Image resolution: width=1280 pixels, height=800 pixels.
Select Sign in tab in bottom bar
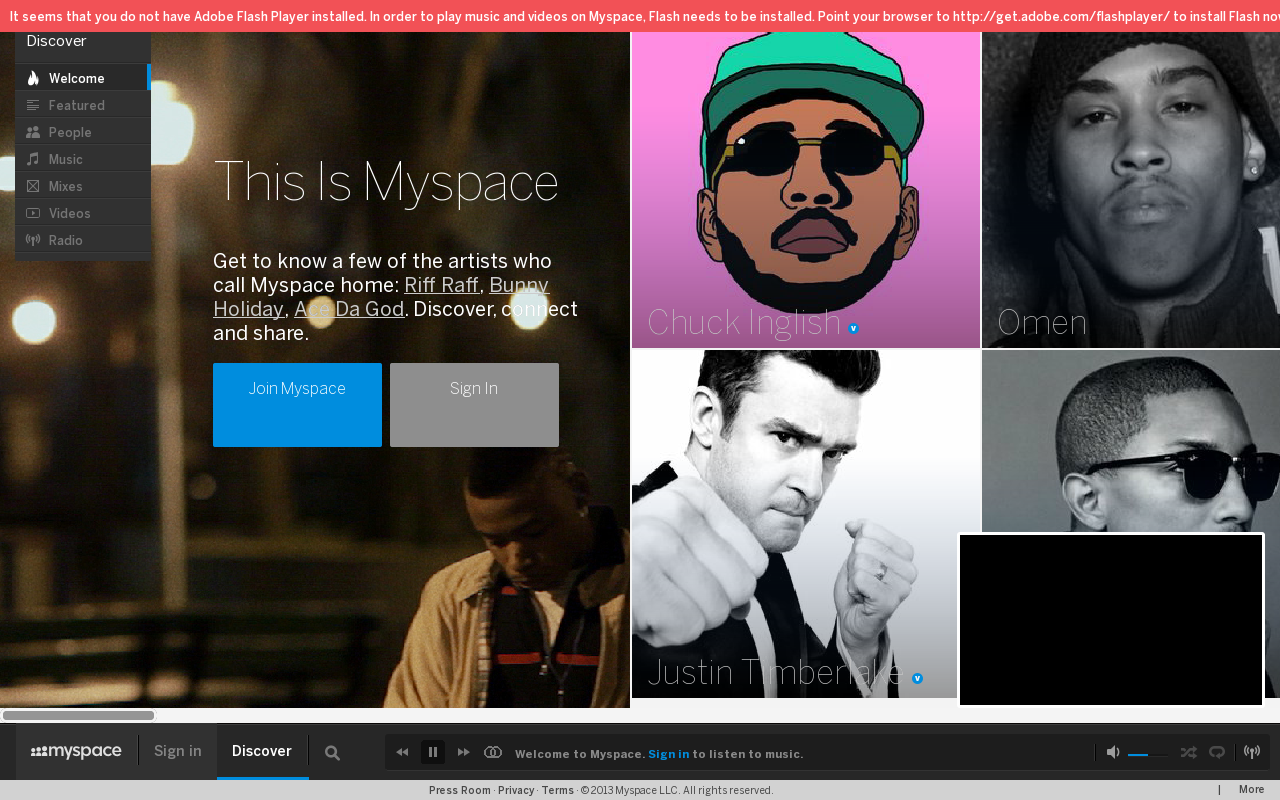pyautogui.click(x=178, y=751)
